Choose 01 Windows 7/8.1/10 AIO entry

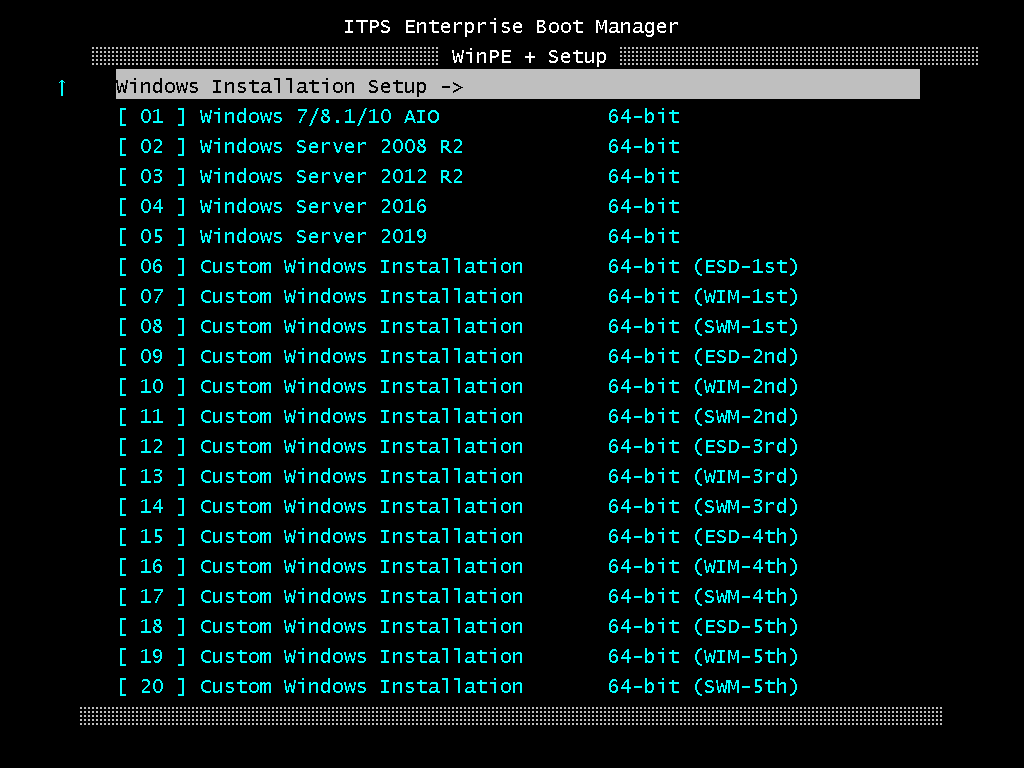pos(399,117)
